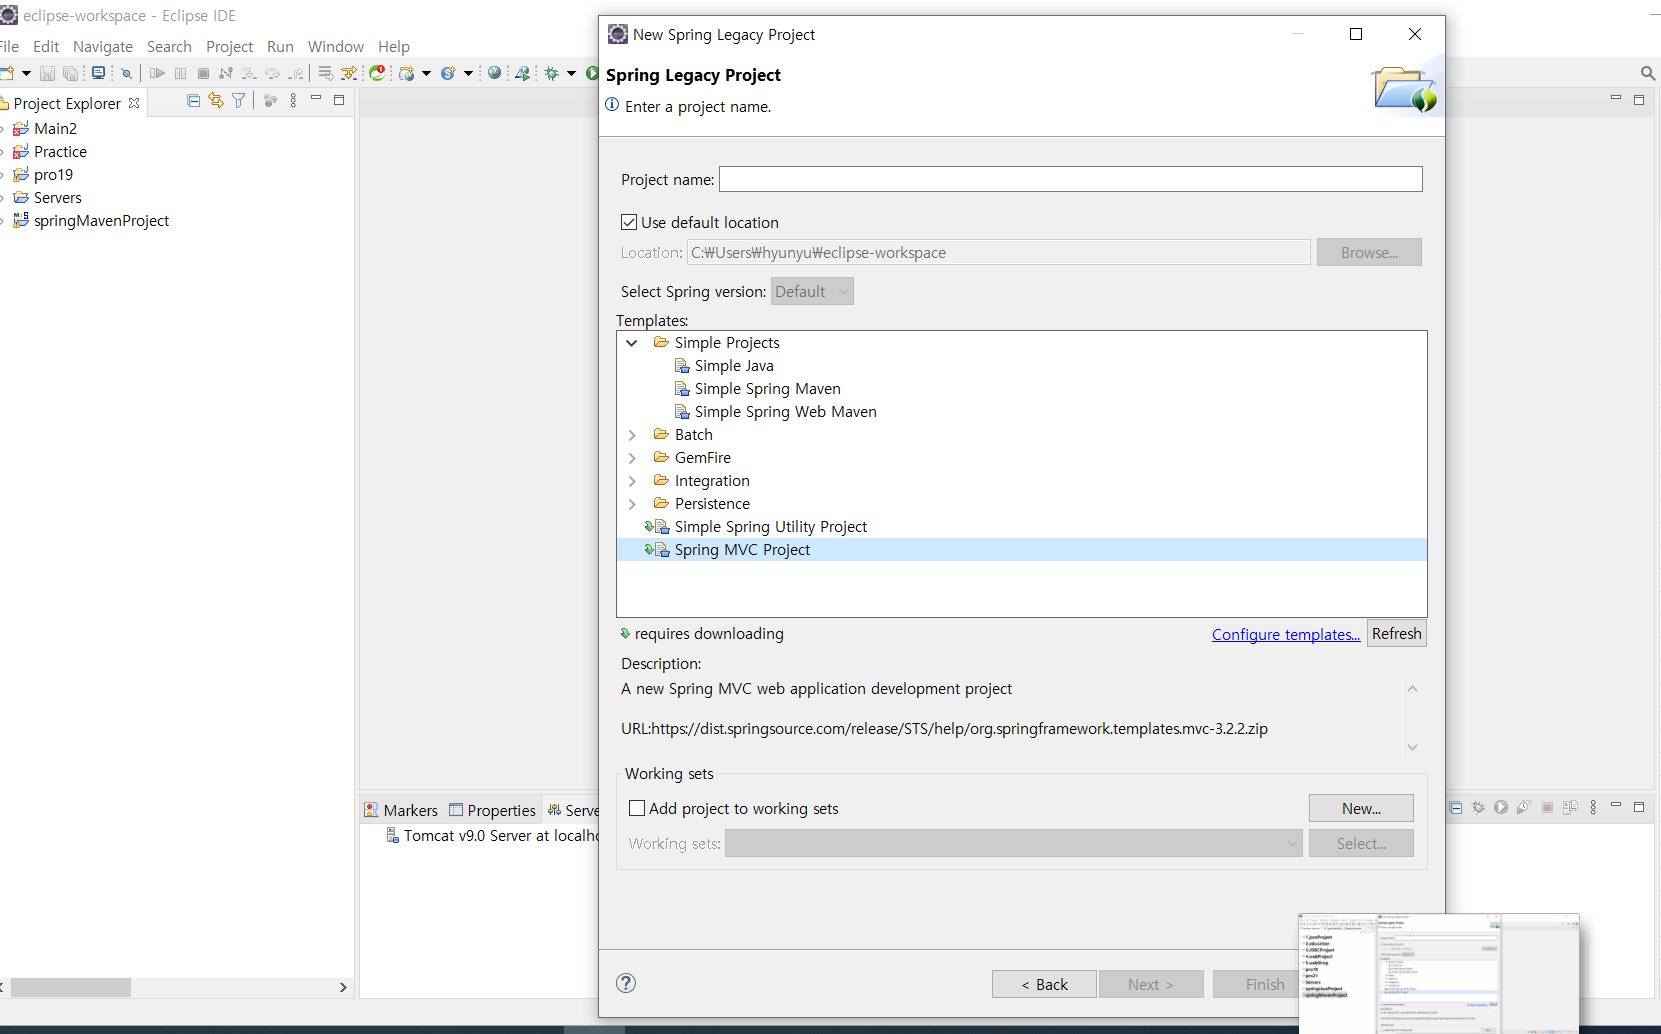The image size is (1661, 1034).
Task: Switch to the Properties tab
Action: (x=493, y=810)
